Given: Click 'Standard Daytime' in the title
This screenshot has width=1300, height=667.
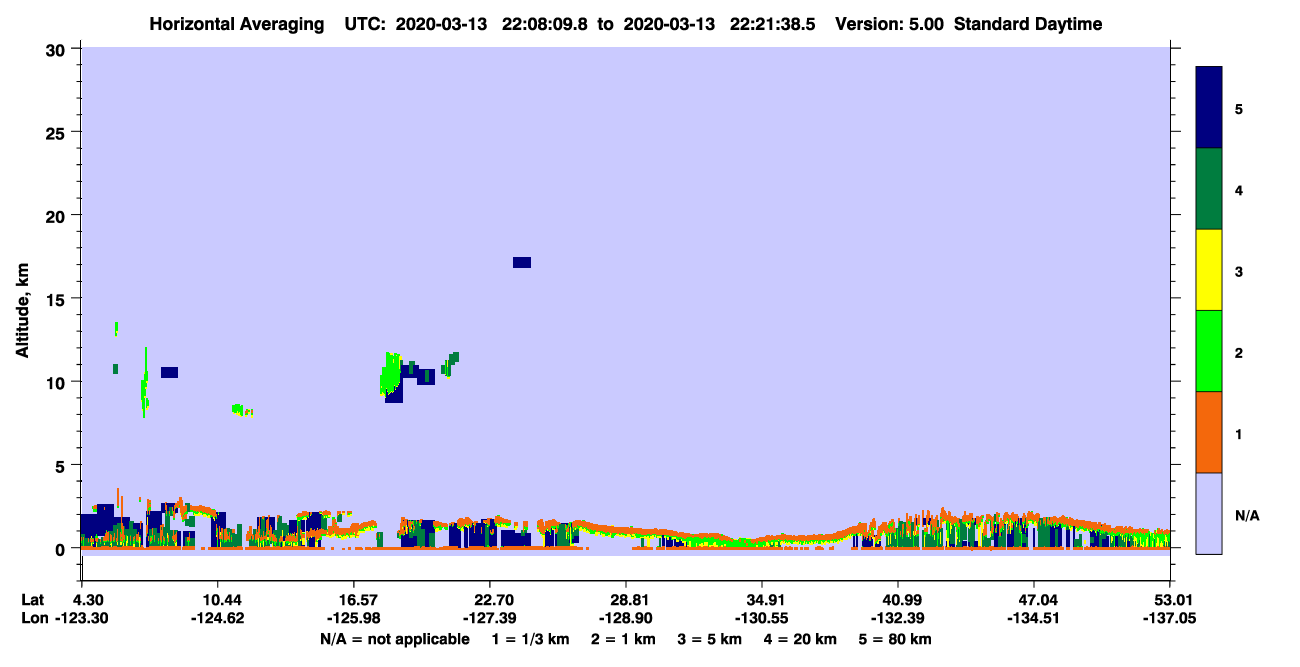Looking at the screenshot, I should click(x=1028, y=24).
